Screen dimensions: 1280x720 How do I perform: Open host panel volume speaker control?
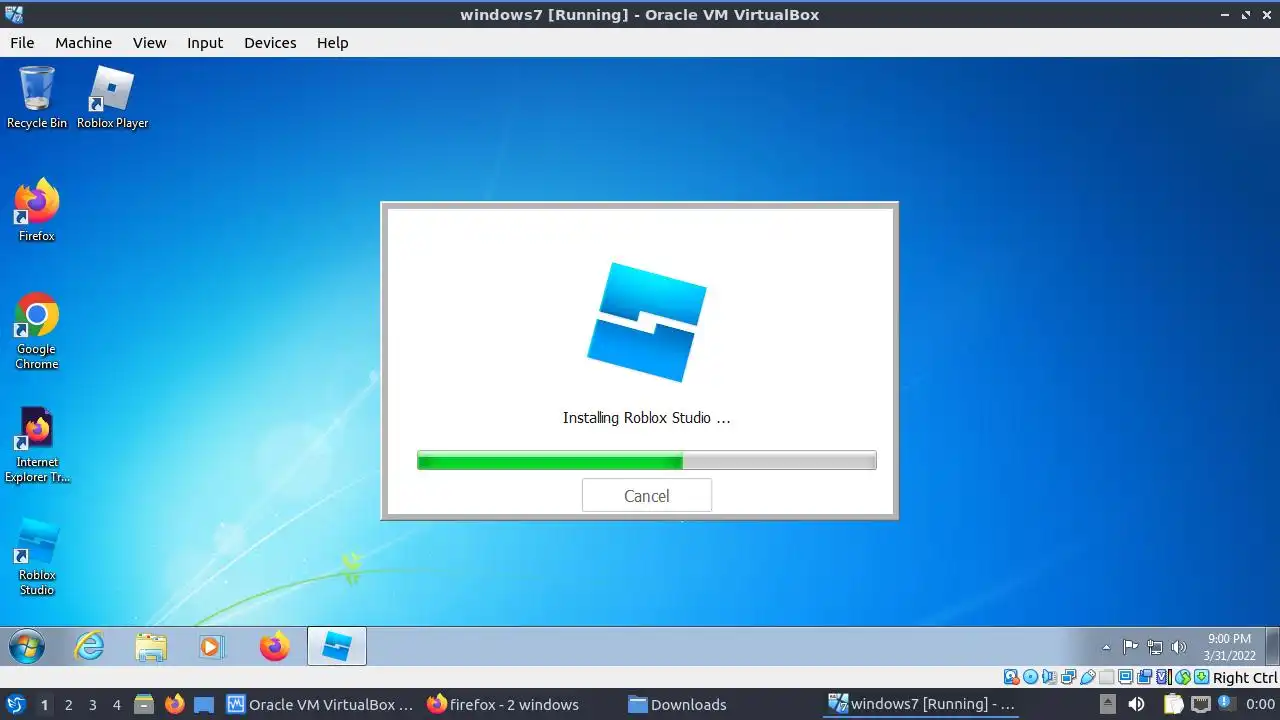point(1136,704)
